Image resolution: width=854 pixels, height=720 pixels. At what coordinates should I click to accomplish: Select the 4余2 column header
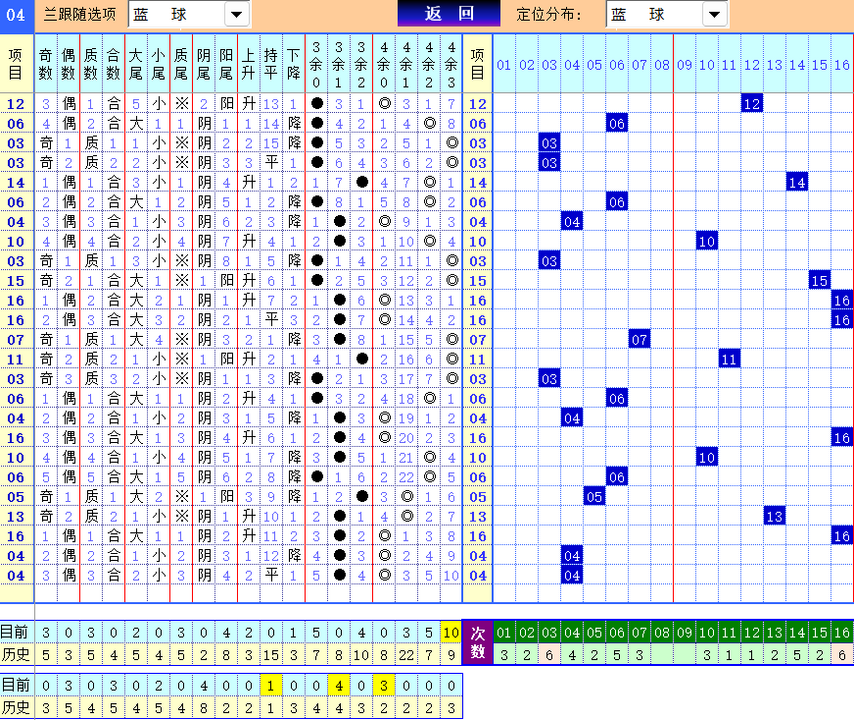point(429,64)
